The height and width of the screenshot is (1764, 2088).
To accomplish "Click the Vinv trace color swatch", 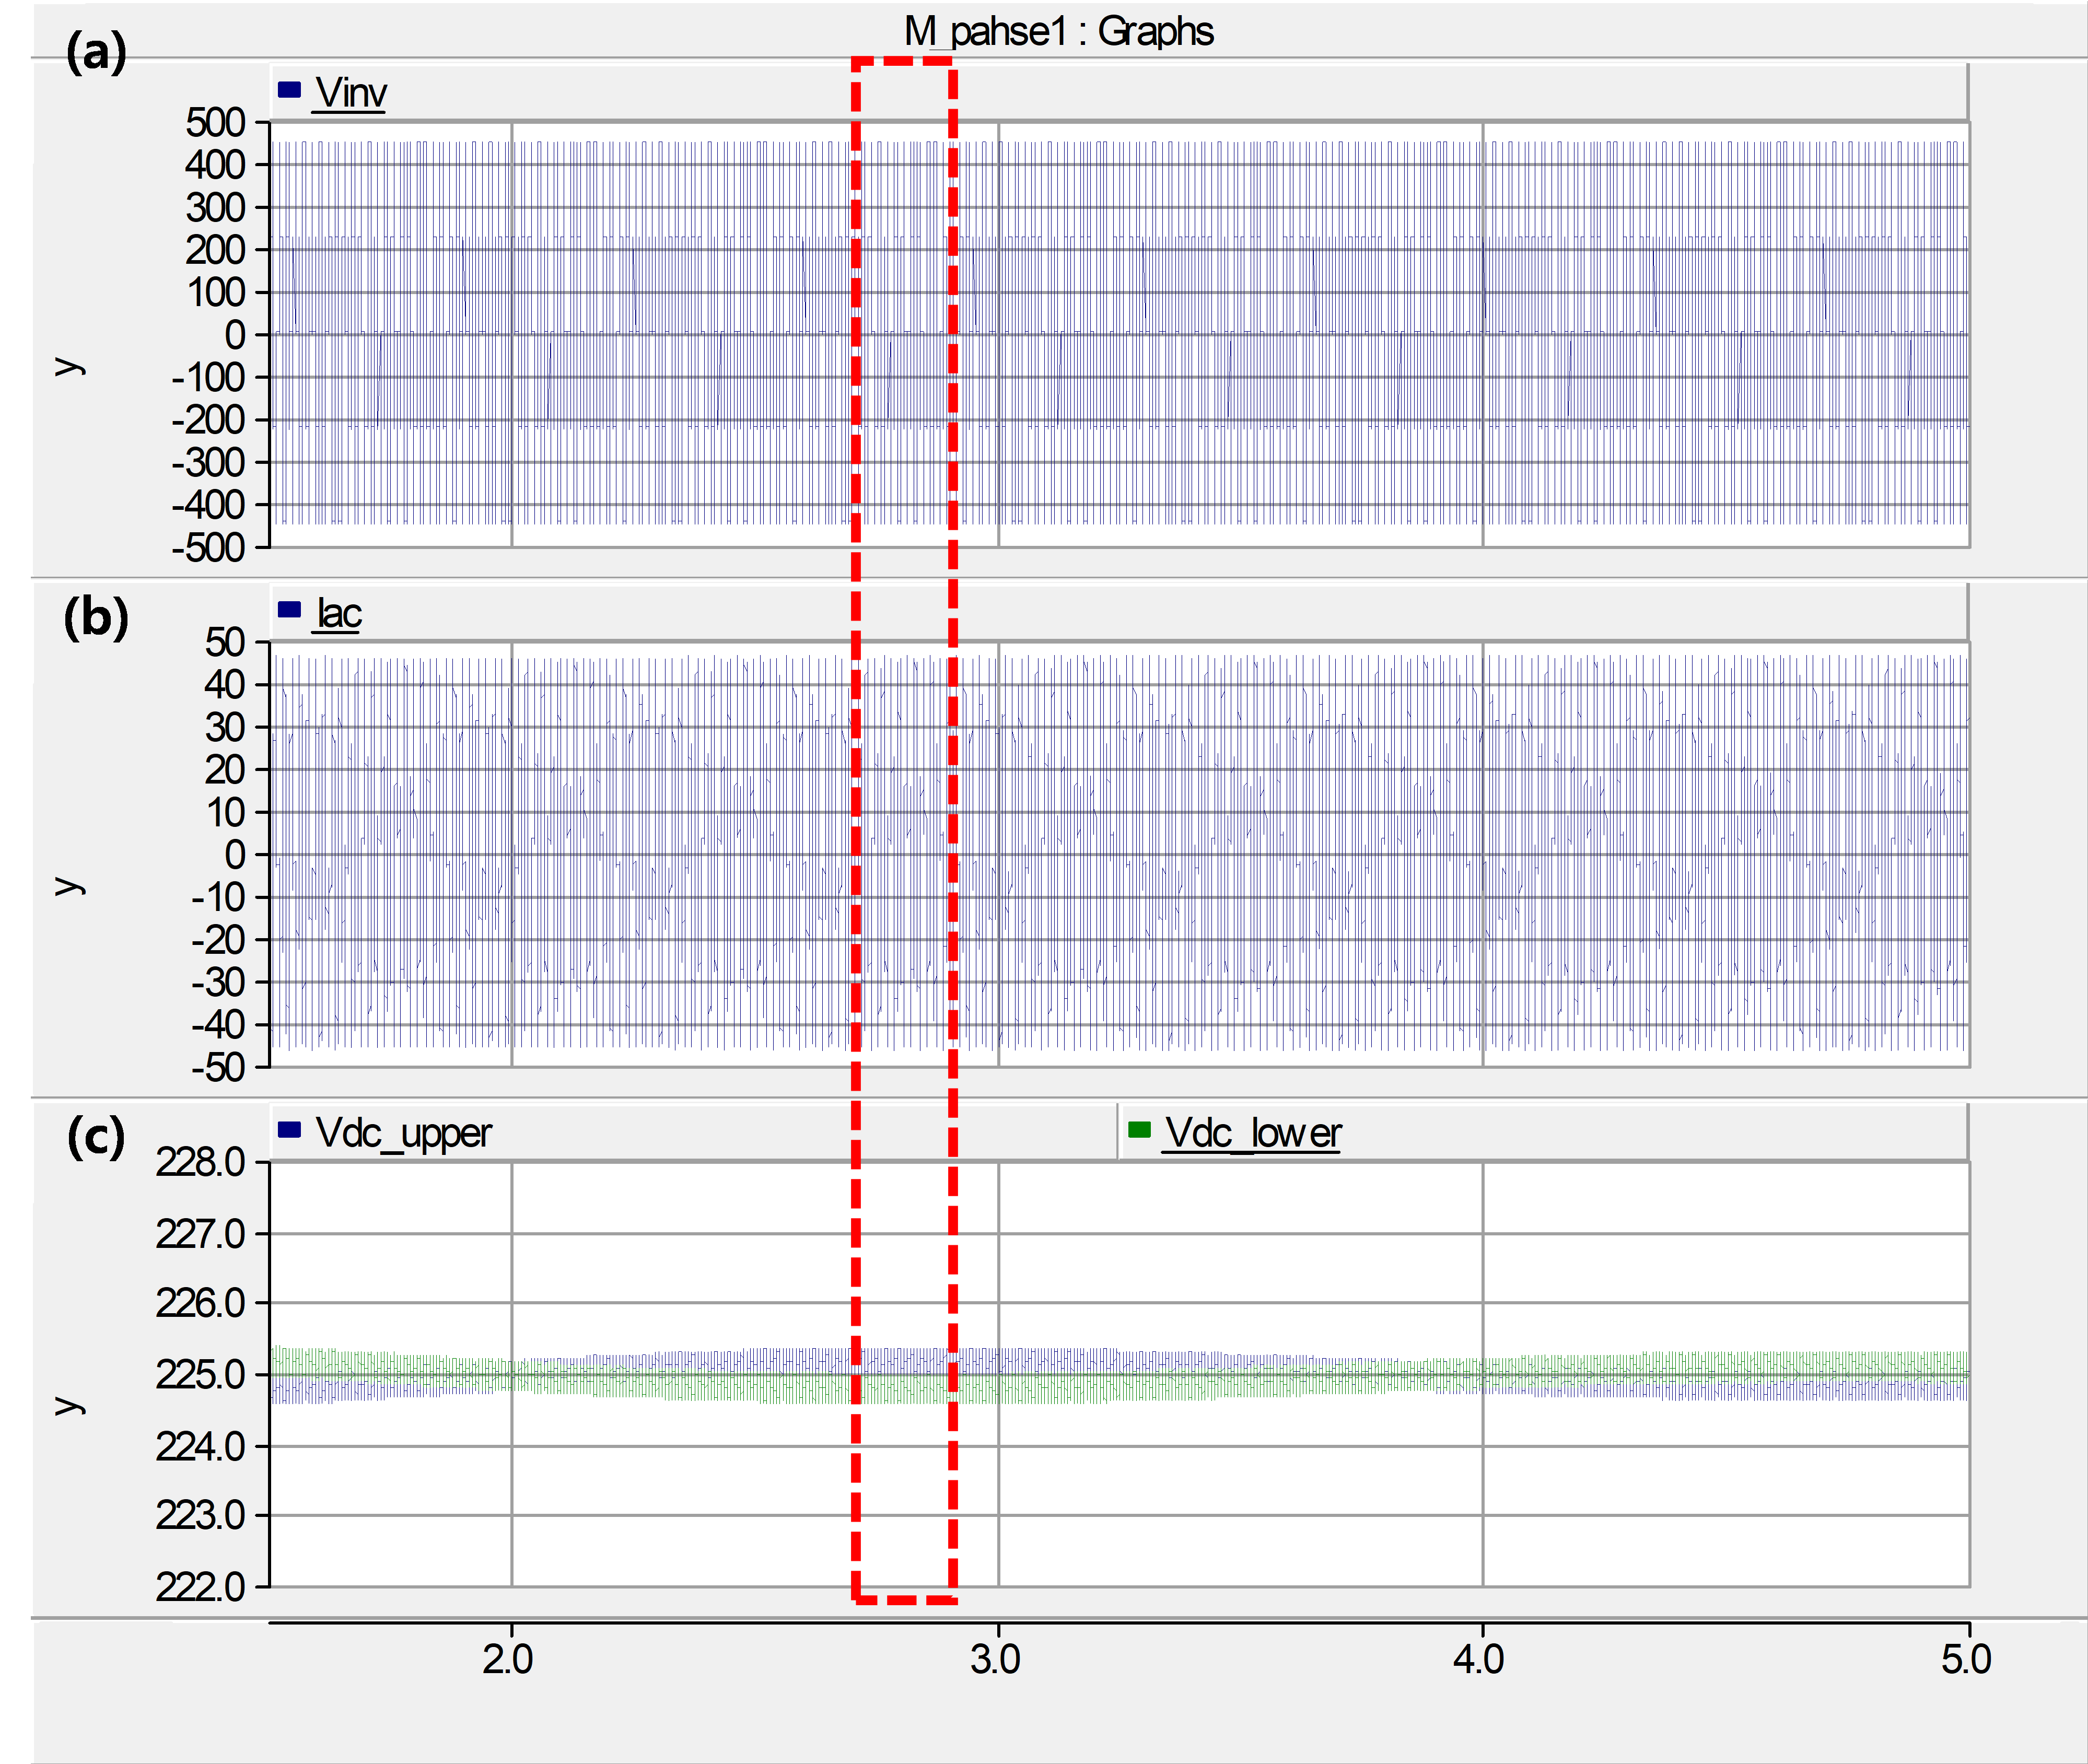I will [x=289, y=89].
